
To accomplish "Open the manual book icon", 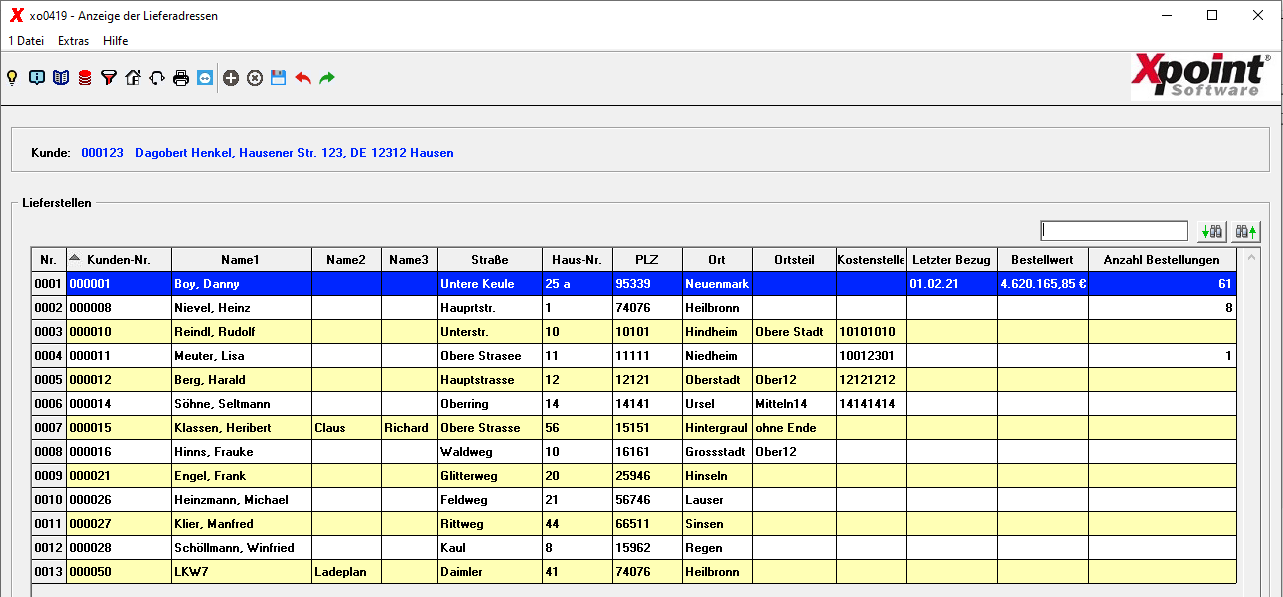I will (x=61, y=77).
